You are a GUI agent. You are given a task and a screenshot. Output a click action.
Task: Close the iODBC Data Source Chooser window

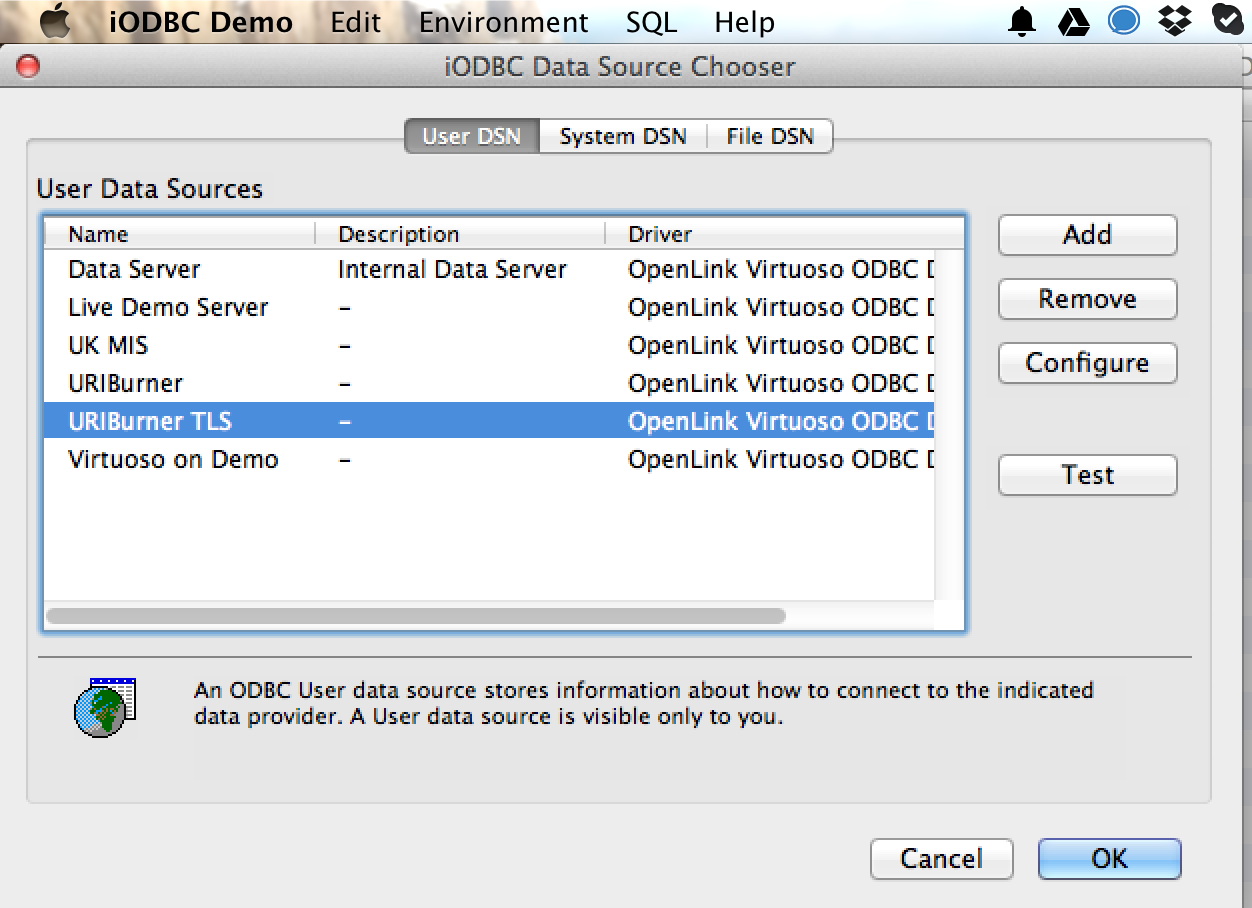pos(28,67)
